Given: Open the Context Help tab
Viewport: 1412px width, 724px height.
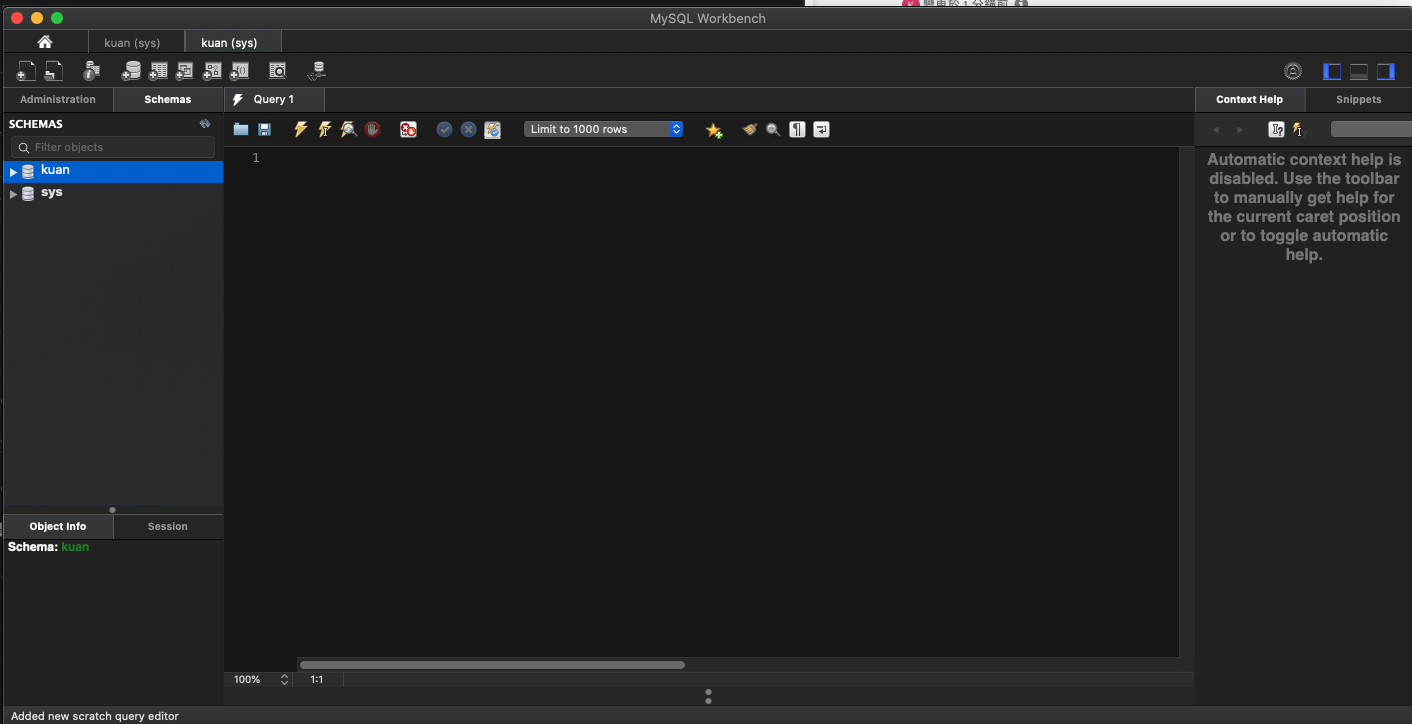Looking at the screenshot, I should 1250,99.
